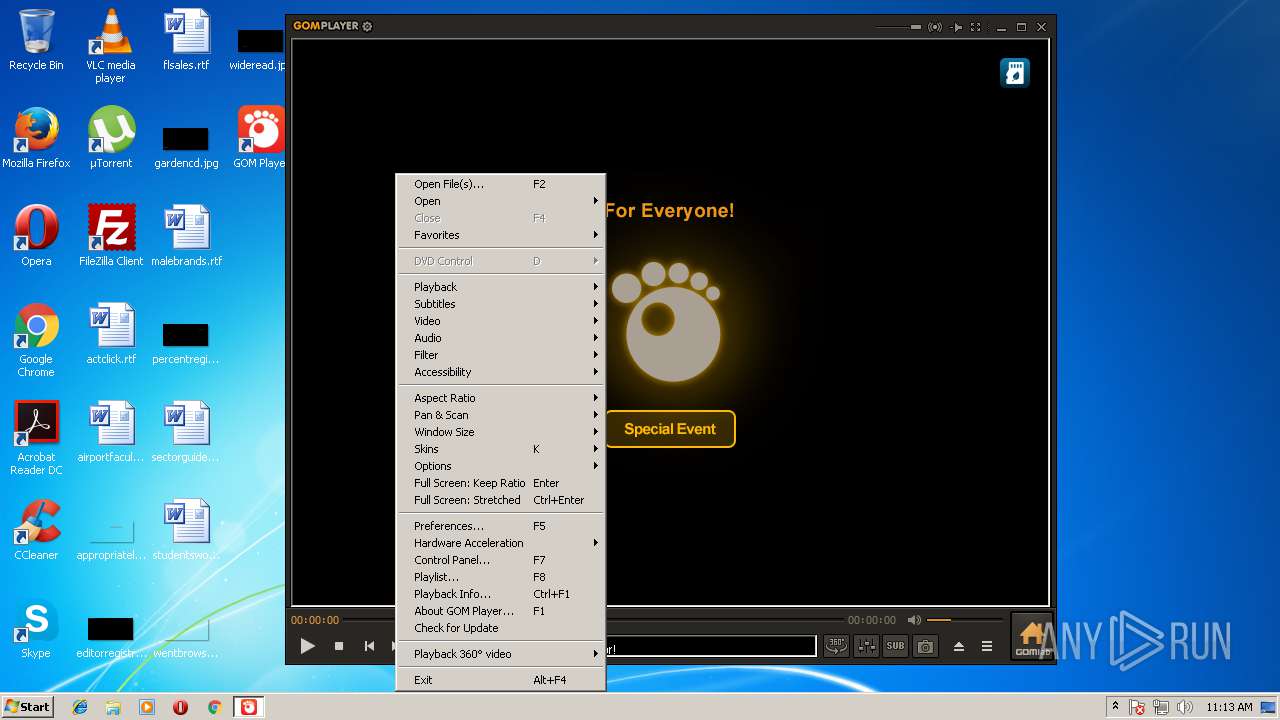The width and height of the screenshot is (1280, 720).
Task: Open Chrome from the taskbar
Action: click(x=214, y=707)
